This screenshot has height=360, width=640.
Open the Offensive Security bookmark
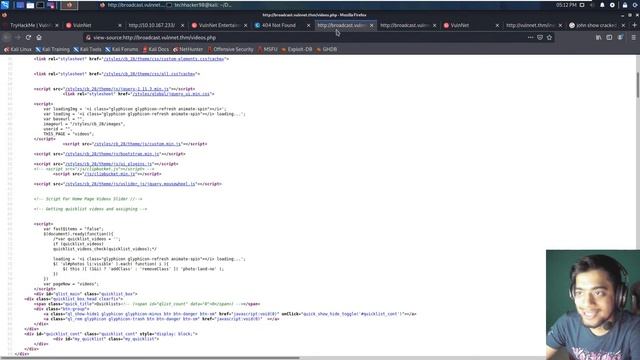[x=230, y=49]
